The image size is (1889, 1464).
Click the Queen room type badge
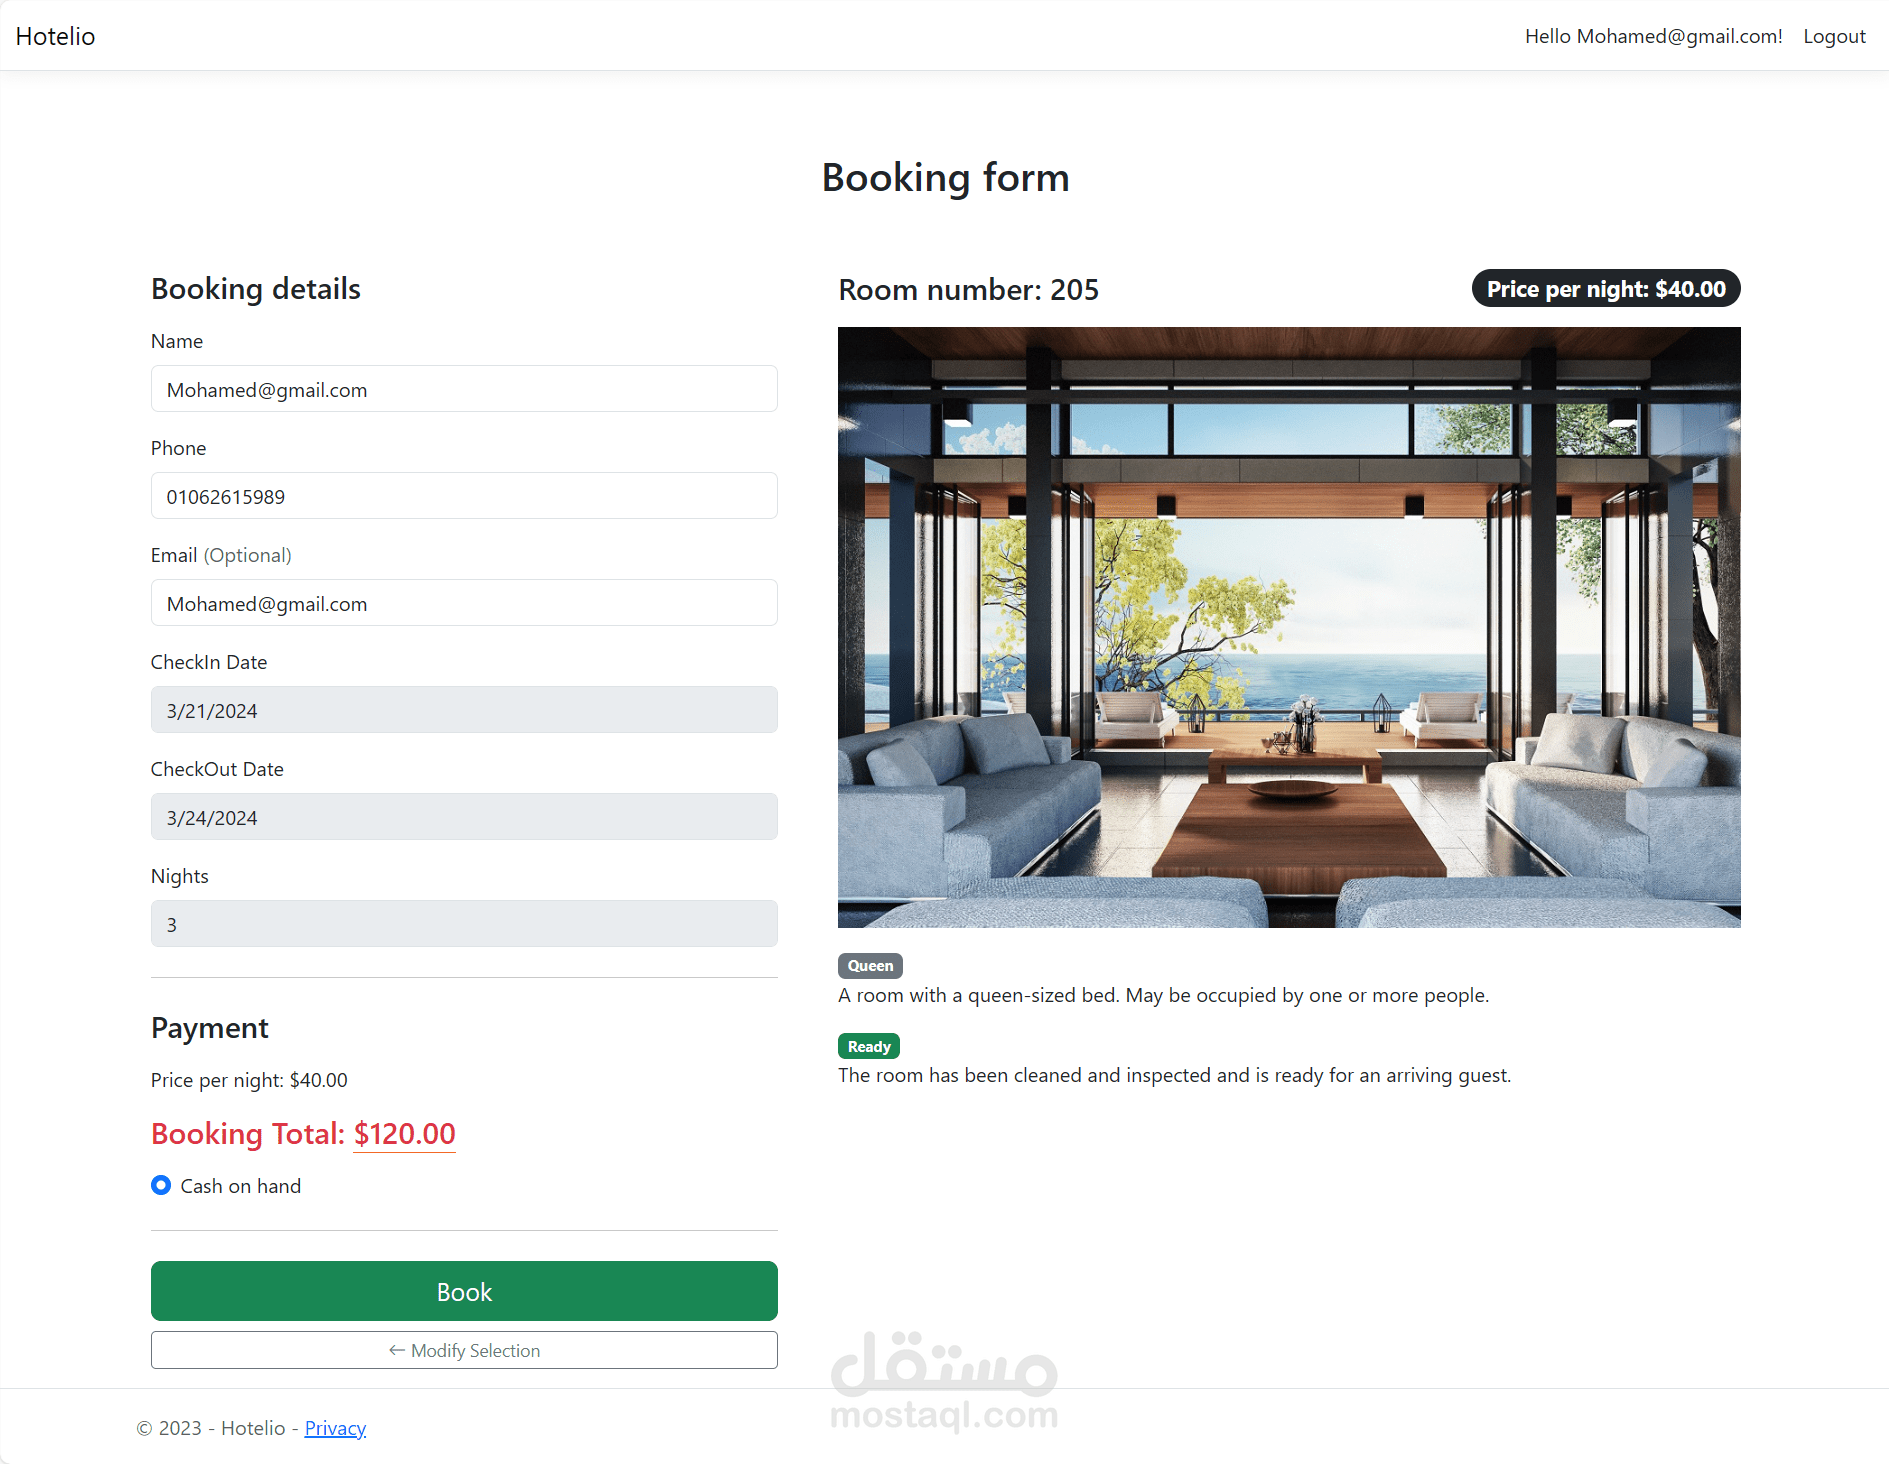870,966
